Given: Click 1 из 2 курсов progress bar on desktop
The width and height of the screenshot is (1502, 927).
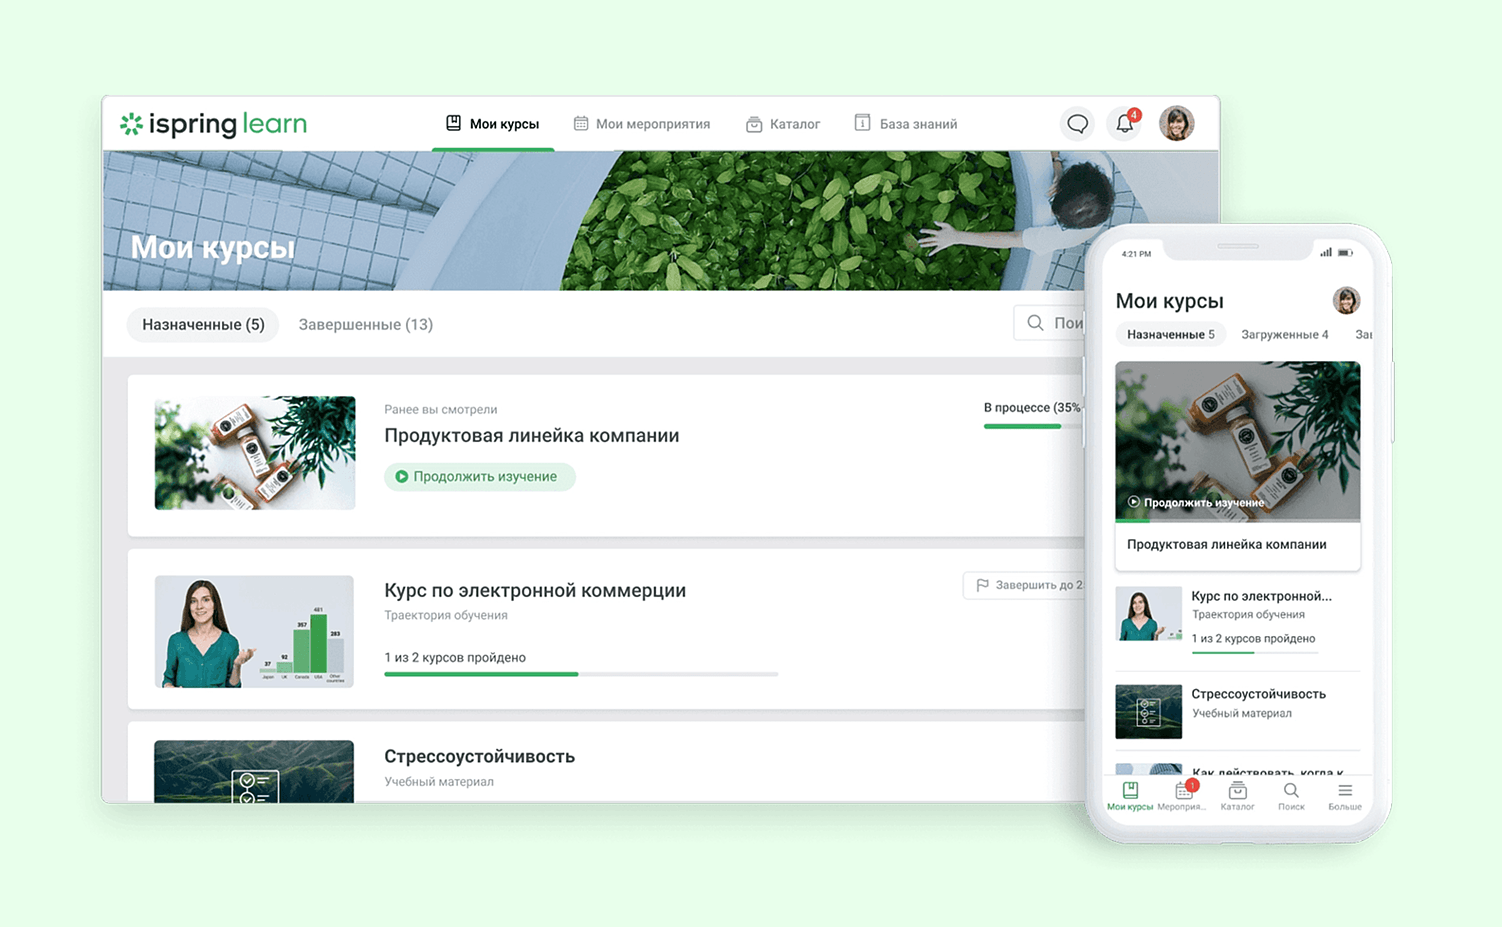Looking at the screenshot, I should click(581, 674).
